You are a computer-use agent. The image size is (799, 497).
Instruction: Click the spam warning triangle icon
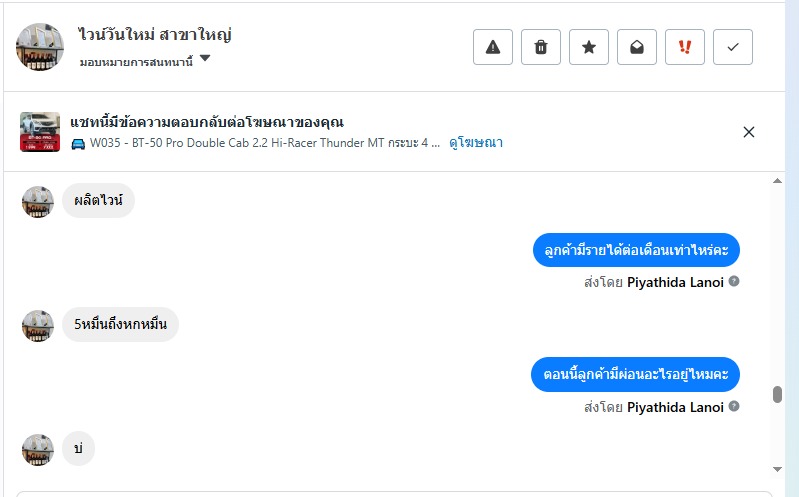493,47
